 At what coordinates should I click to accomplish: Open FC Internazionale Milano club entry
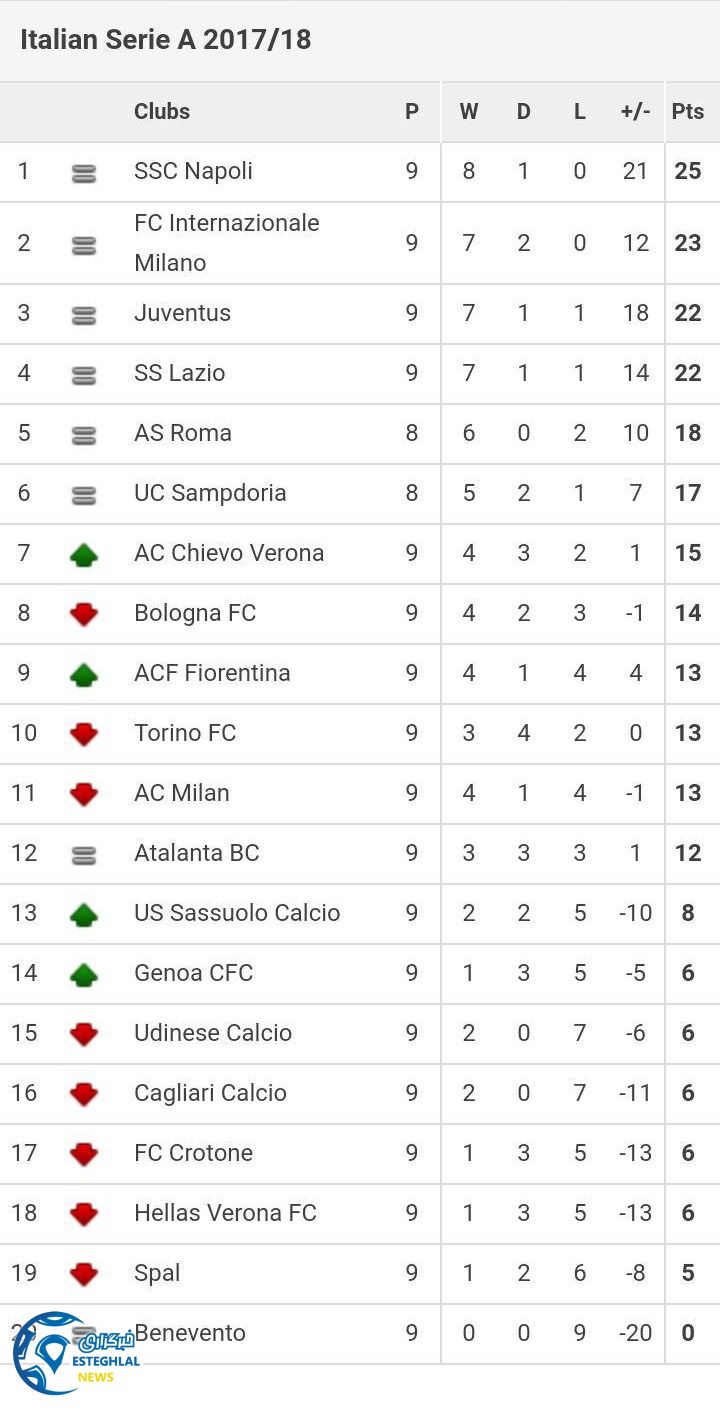click(x=226, y=243)
